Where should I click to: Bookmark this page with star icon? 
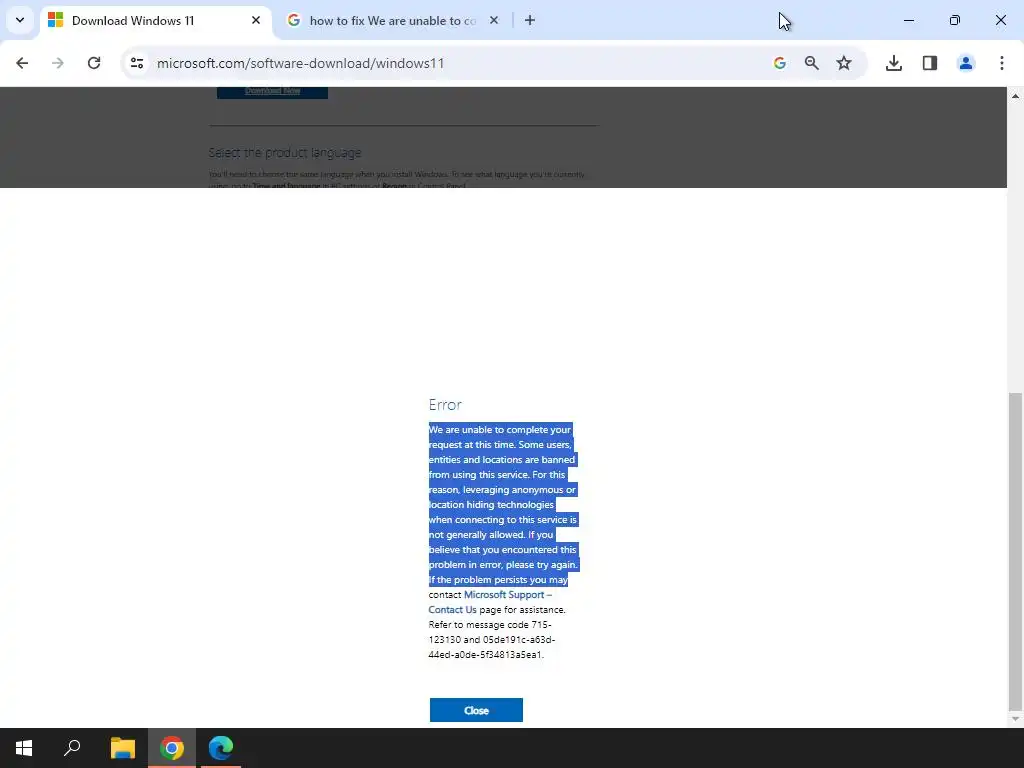[844, 63]
